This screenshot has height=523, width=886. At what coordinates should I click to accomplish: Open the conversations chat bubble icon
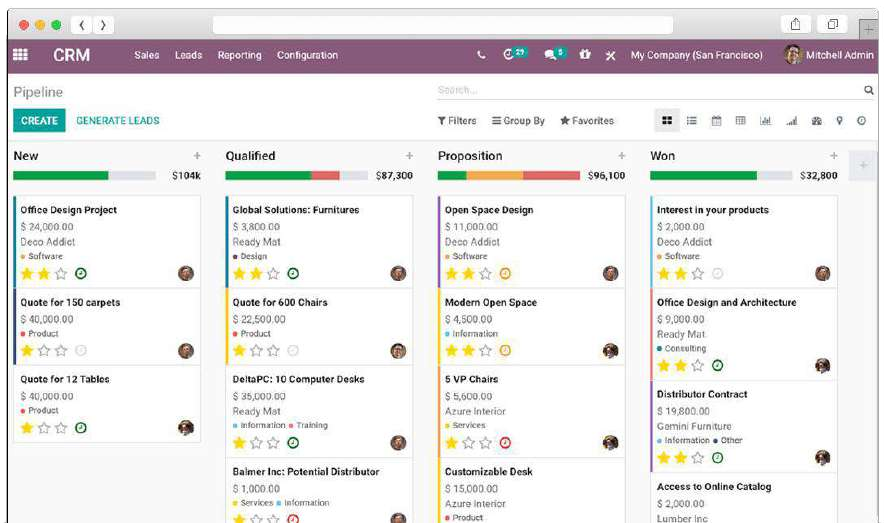pos(554,54)
